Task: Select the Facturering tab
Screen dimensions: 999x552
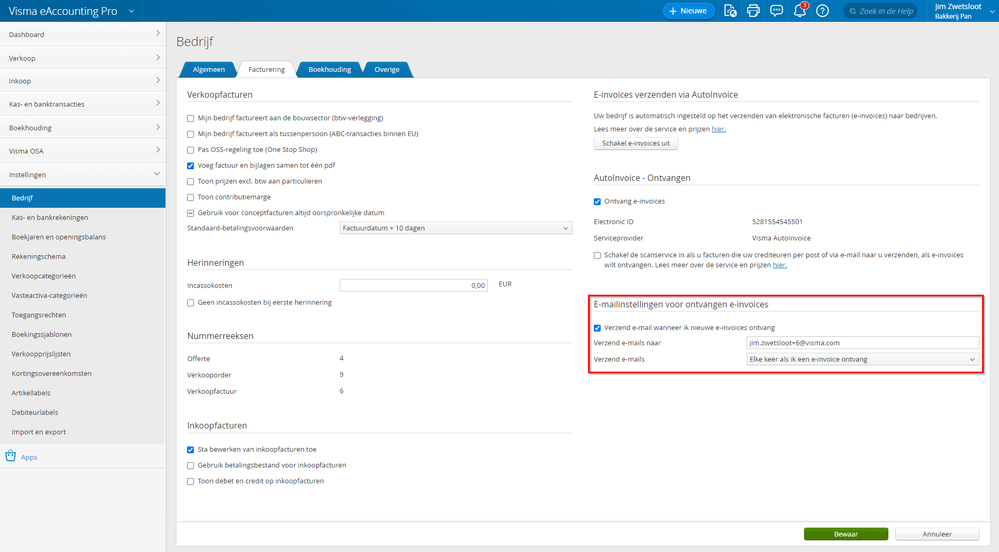Action: click(x=266, y=69)
